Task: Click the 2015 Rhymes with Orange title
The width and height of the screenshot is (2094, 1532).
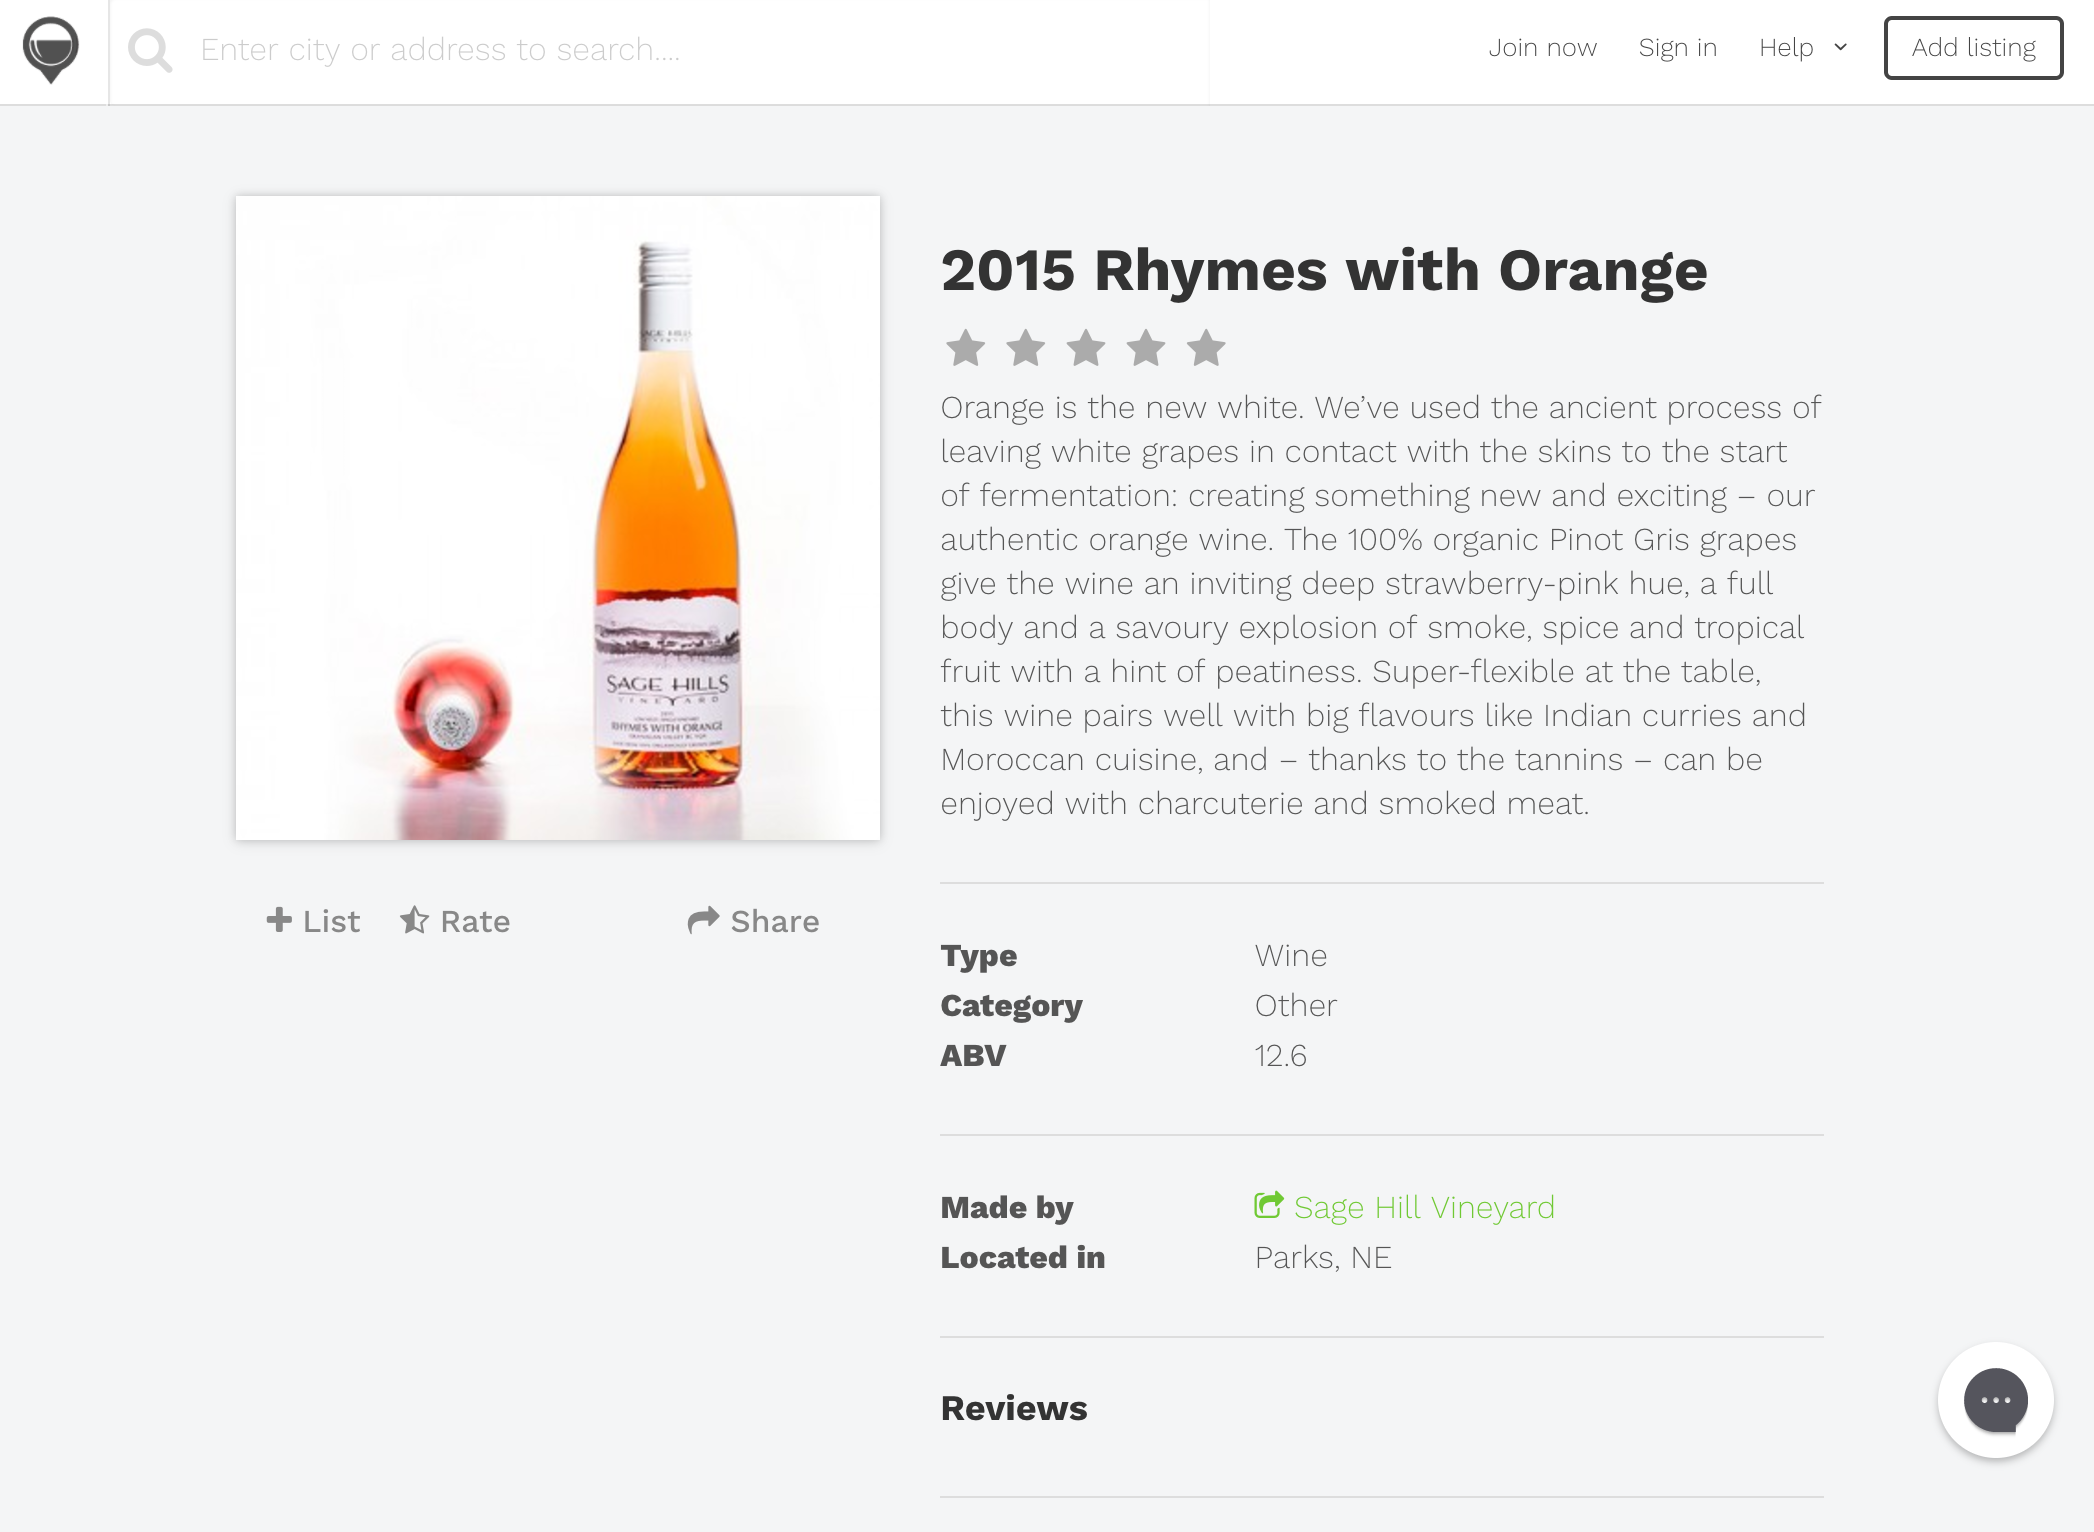Action: [1324, 270]
